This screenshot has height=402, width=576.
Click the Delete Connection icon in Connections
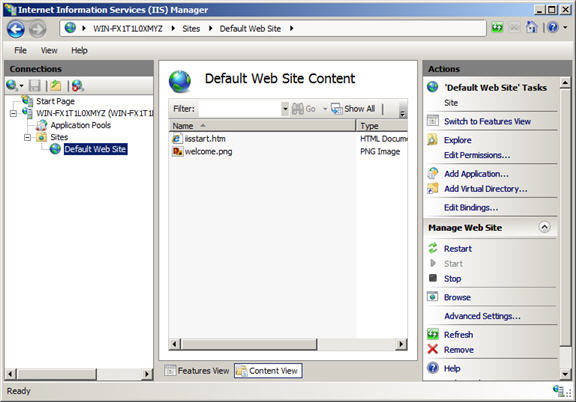[78, 86]
